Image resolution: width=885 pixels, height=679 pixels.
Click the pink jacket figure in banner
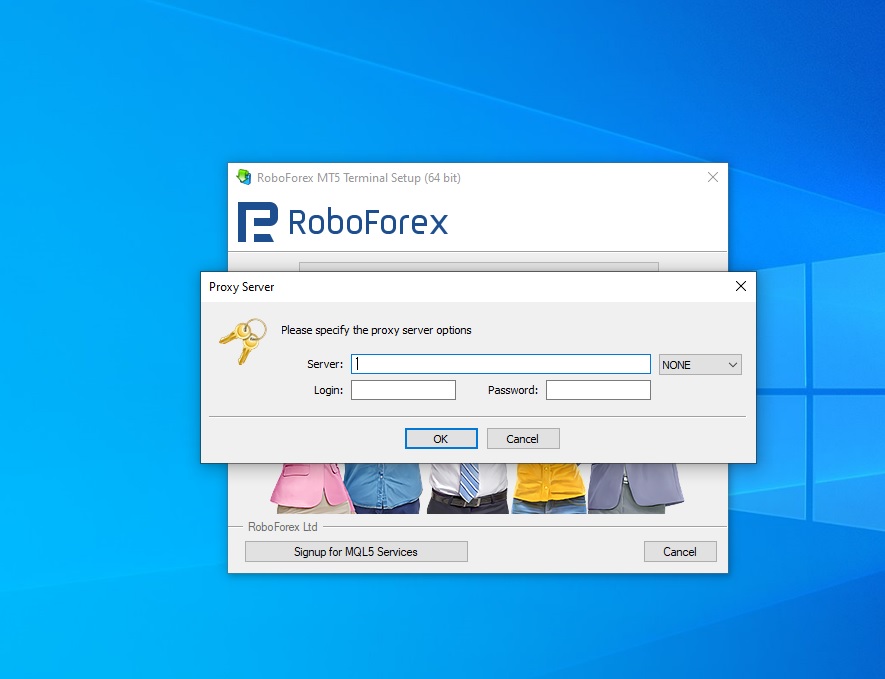point(312,488)
